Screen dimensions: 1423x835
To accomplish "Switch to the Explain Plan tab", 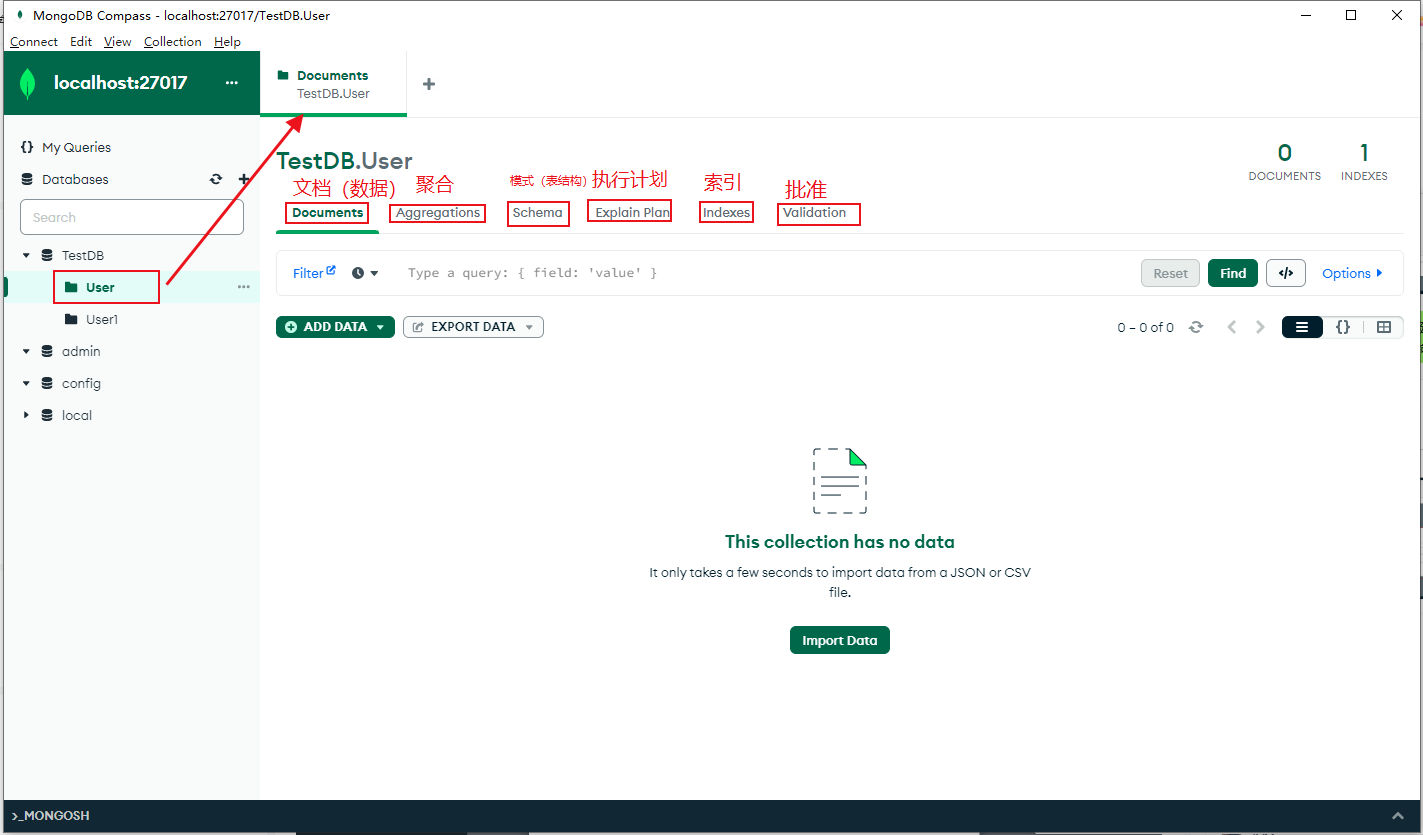I will point(632,213).
